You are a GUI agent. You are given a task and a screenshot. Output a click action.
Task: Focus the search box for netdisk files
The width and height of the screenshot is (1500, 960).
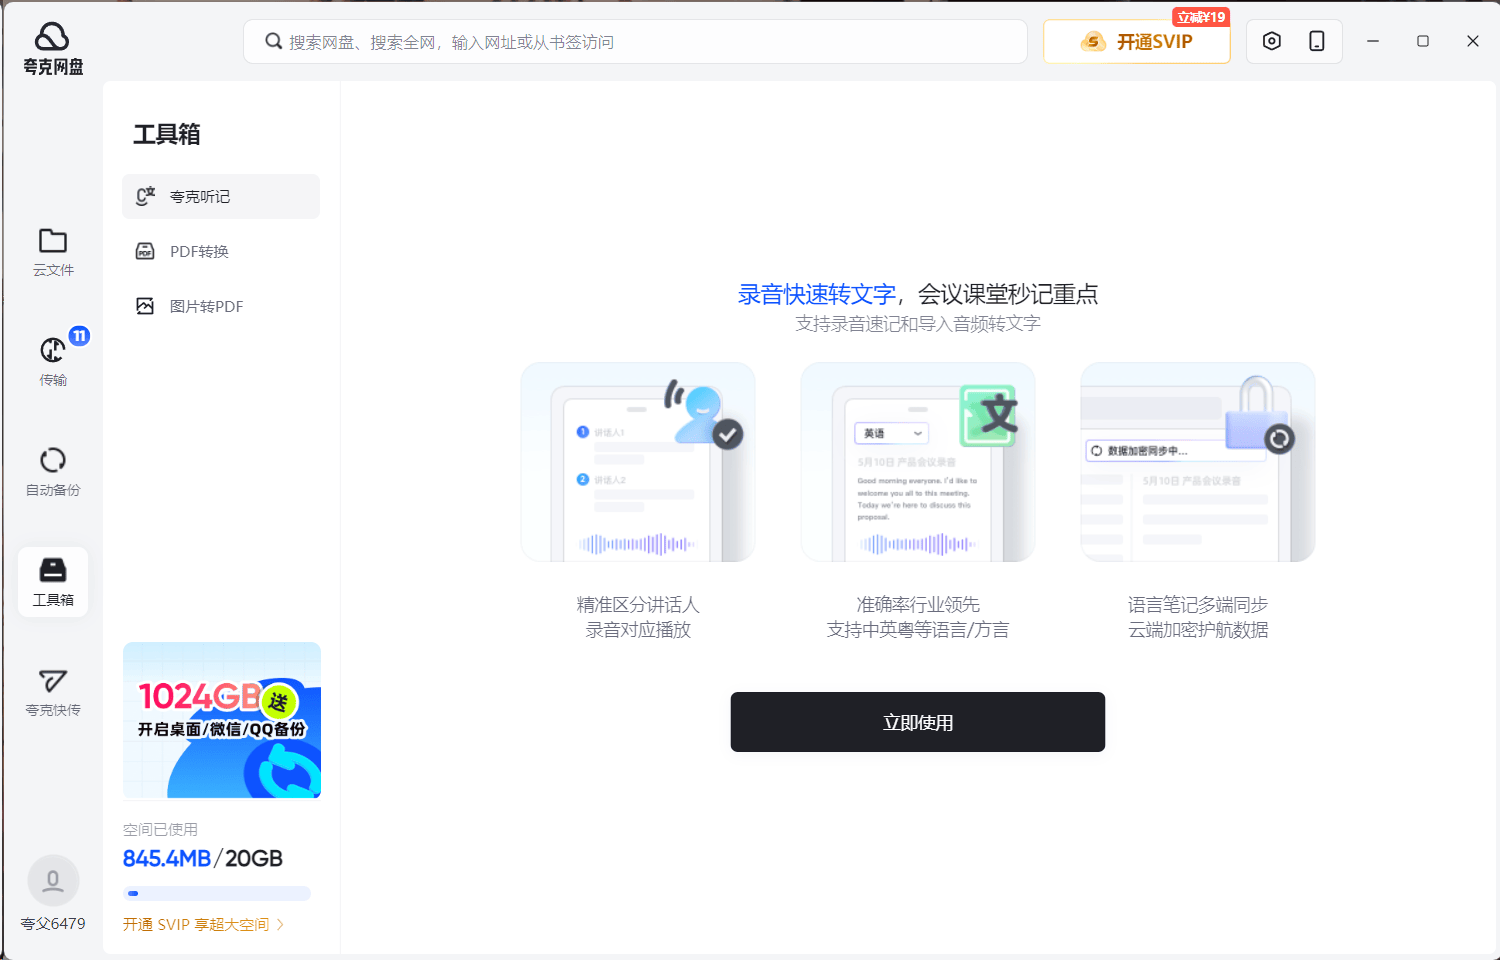[x=635, y=42]
